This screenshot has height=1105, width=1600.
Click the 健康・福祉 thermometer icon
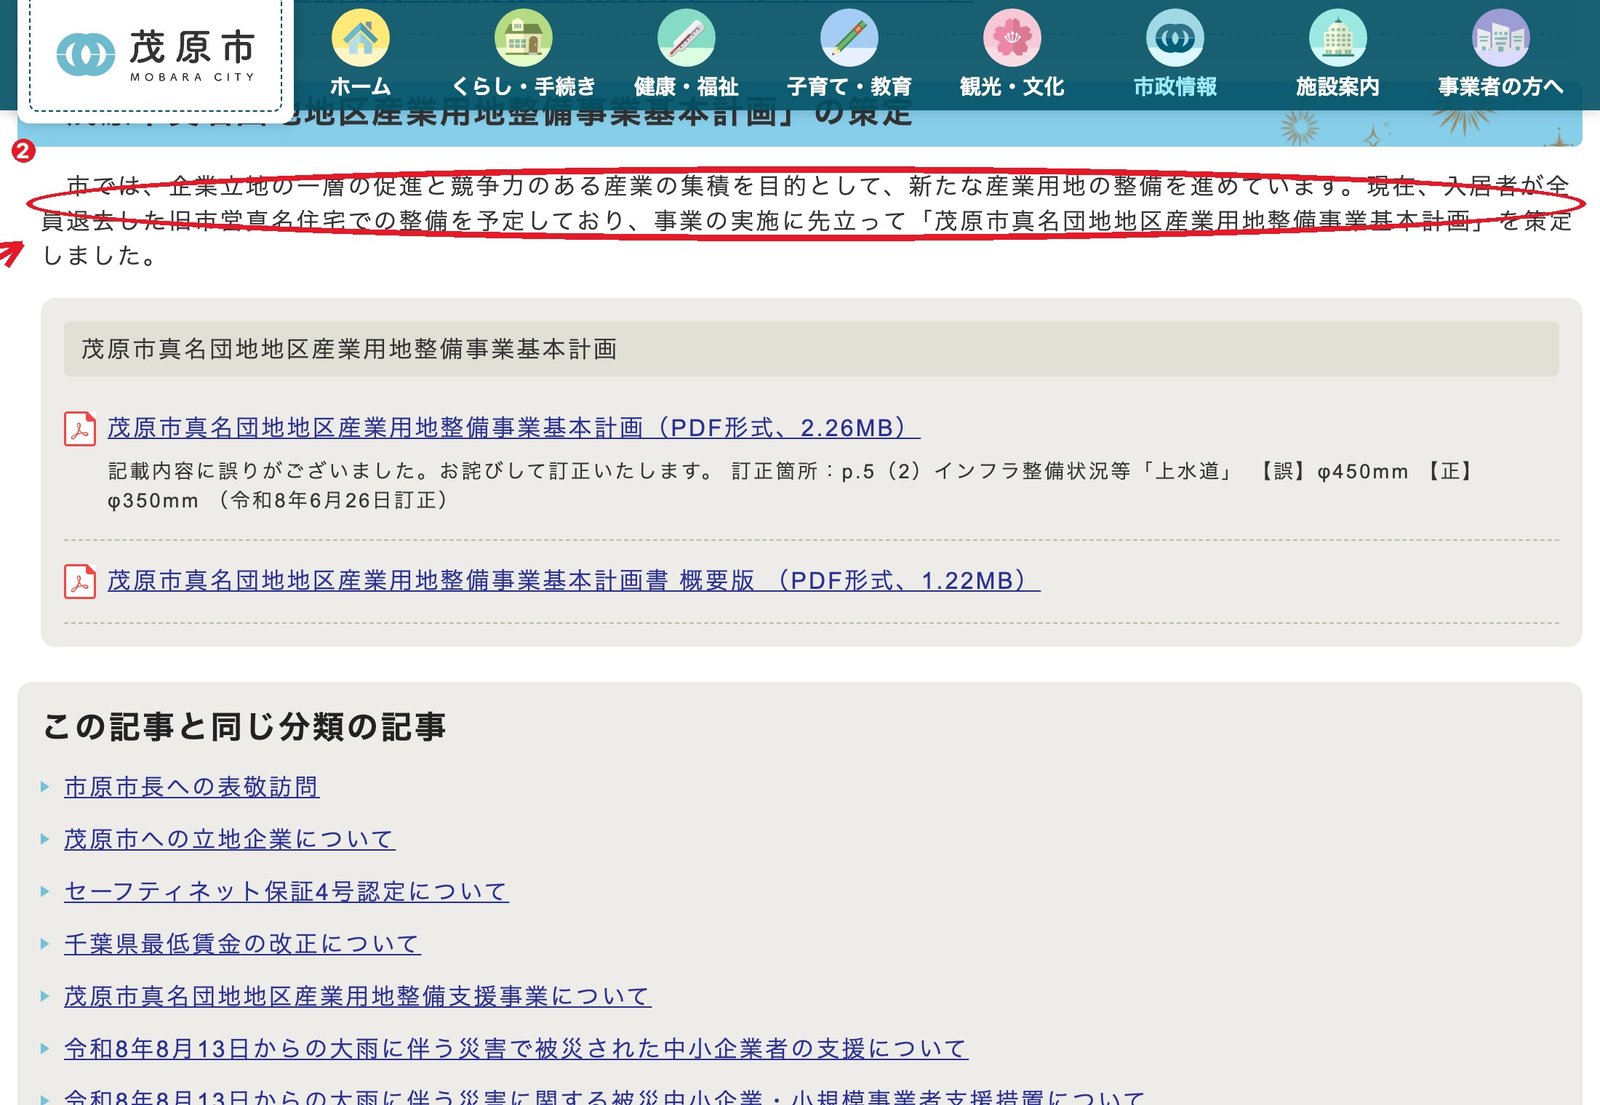click(x=686, y=38)
